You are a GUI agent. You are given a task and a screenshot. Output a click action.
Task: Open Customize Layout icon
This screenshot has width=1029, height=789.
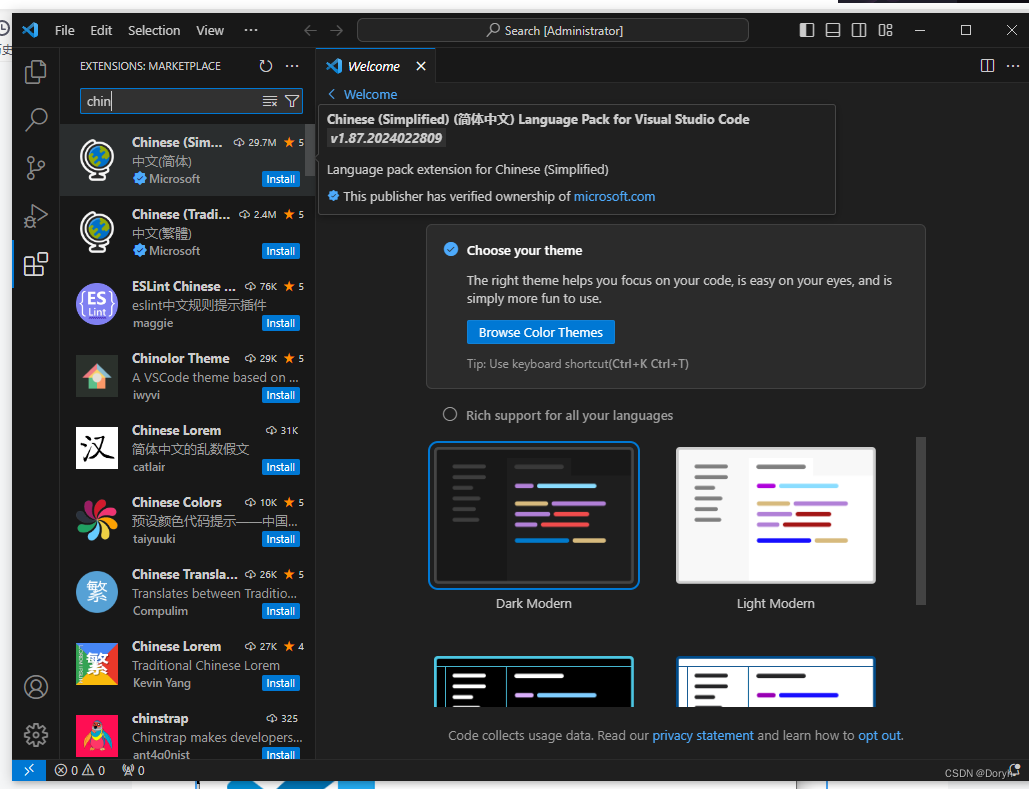(885, 30)
